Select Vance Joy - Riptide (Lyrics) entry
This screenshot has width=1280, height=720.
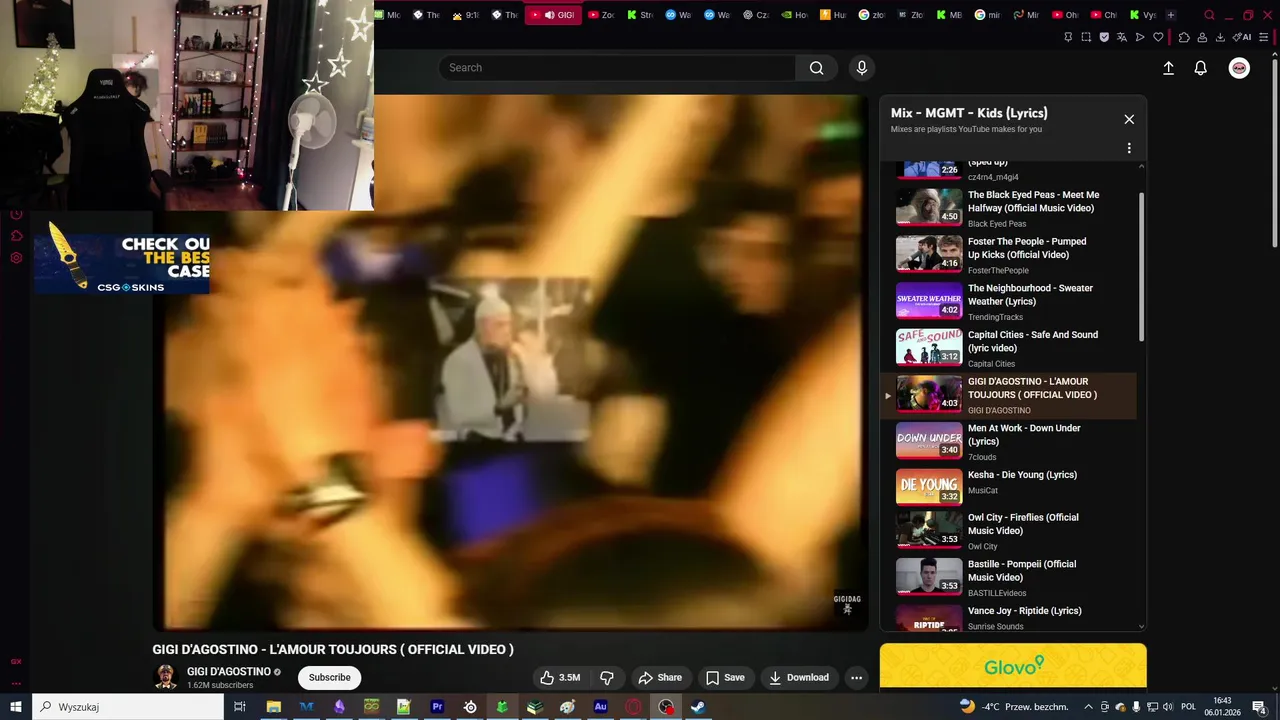coord(1010,618)
